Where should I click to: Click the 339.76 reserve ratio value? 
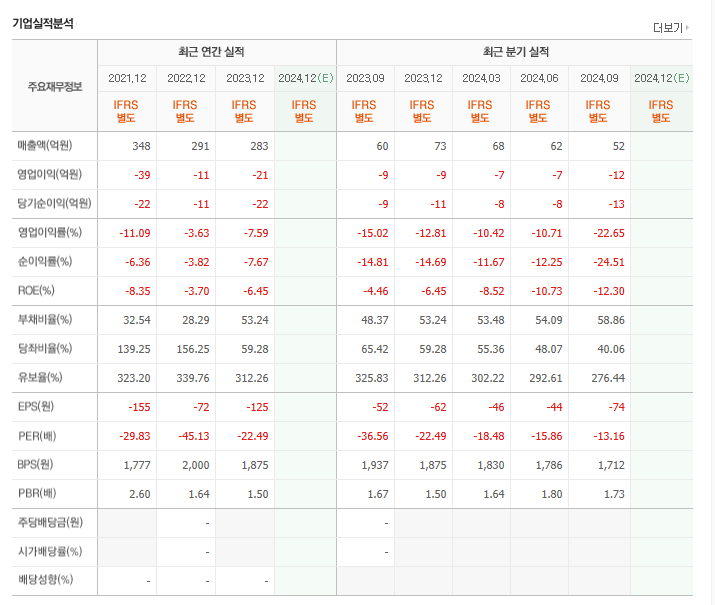[x=193, y=378]
